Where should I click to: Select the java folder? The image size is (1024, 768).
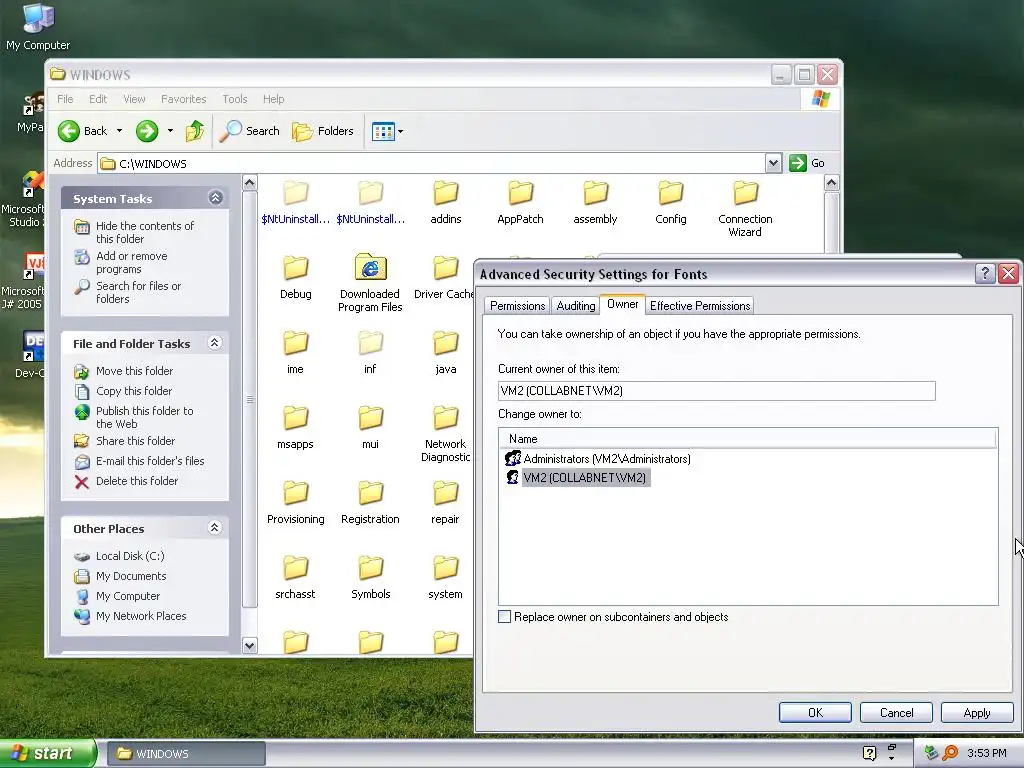click(446, 353)
